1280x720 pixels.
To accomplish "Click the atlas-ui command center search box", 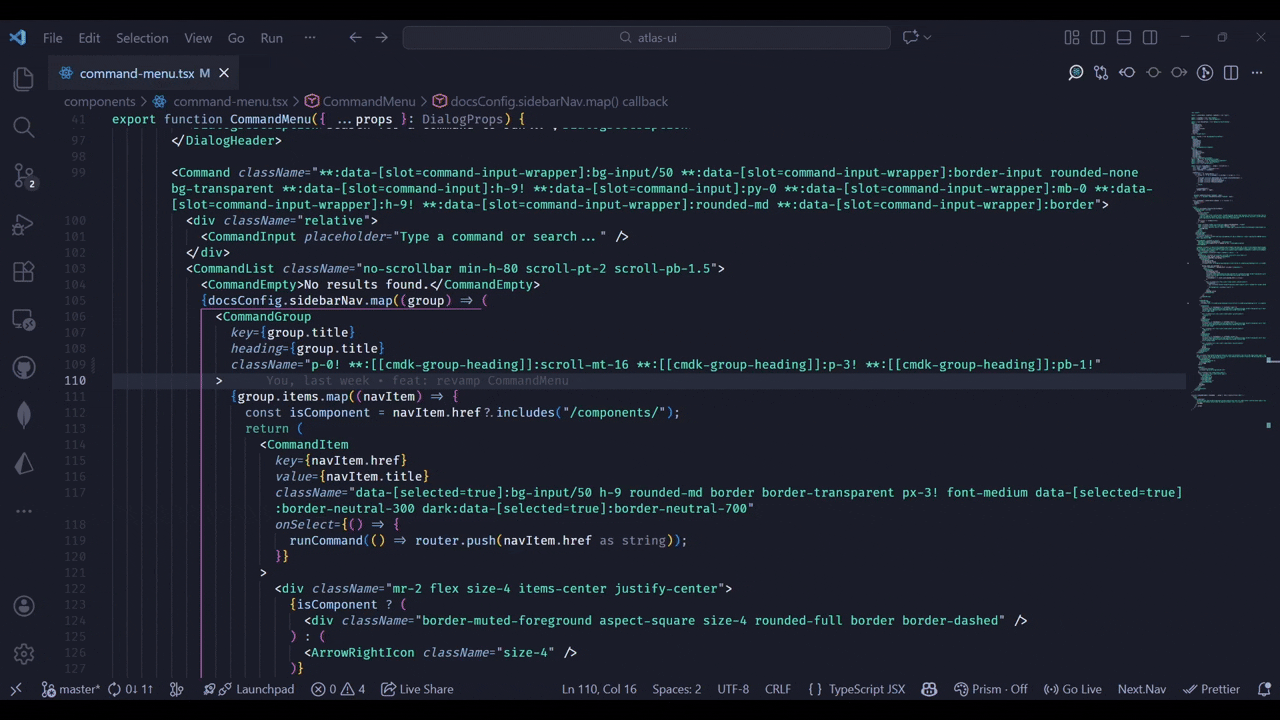I will [647, 38].
